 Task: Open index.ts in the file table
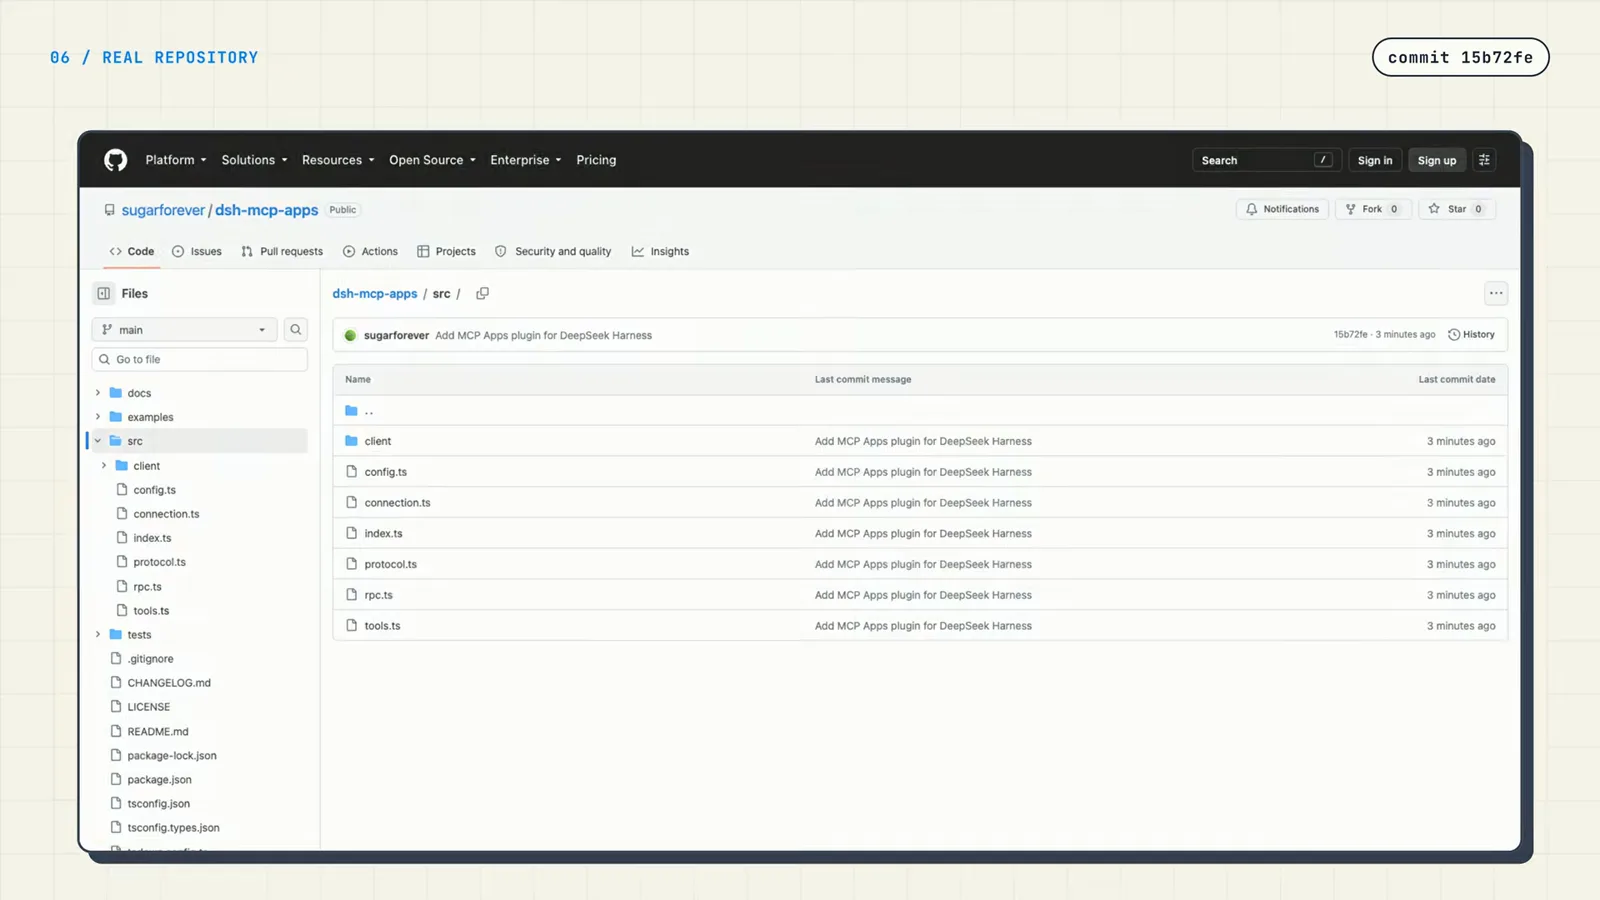pos(383,534)
